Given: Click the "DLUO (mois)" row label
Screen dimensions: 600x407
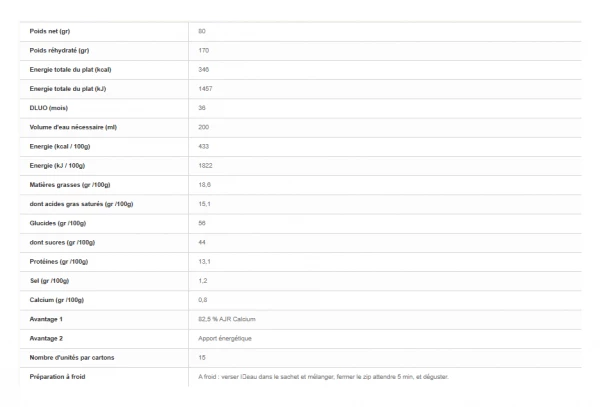Looking at the screenshot, I should (52, 108).
